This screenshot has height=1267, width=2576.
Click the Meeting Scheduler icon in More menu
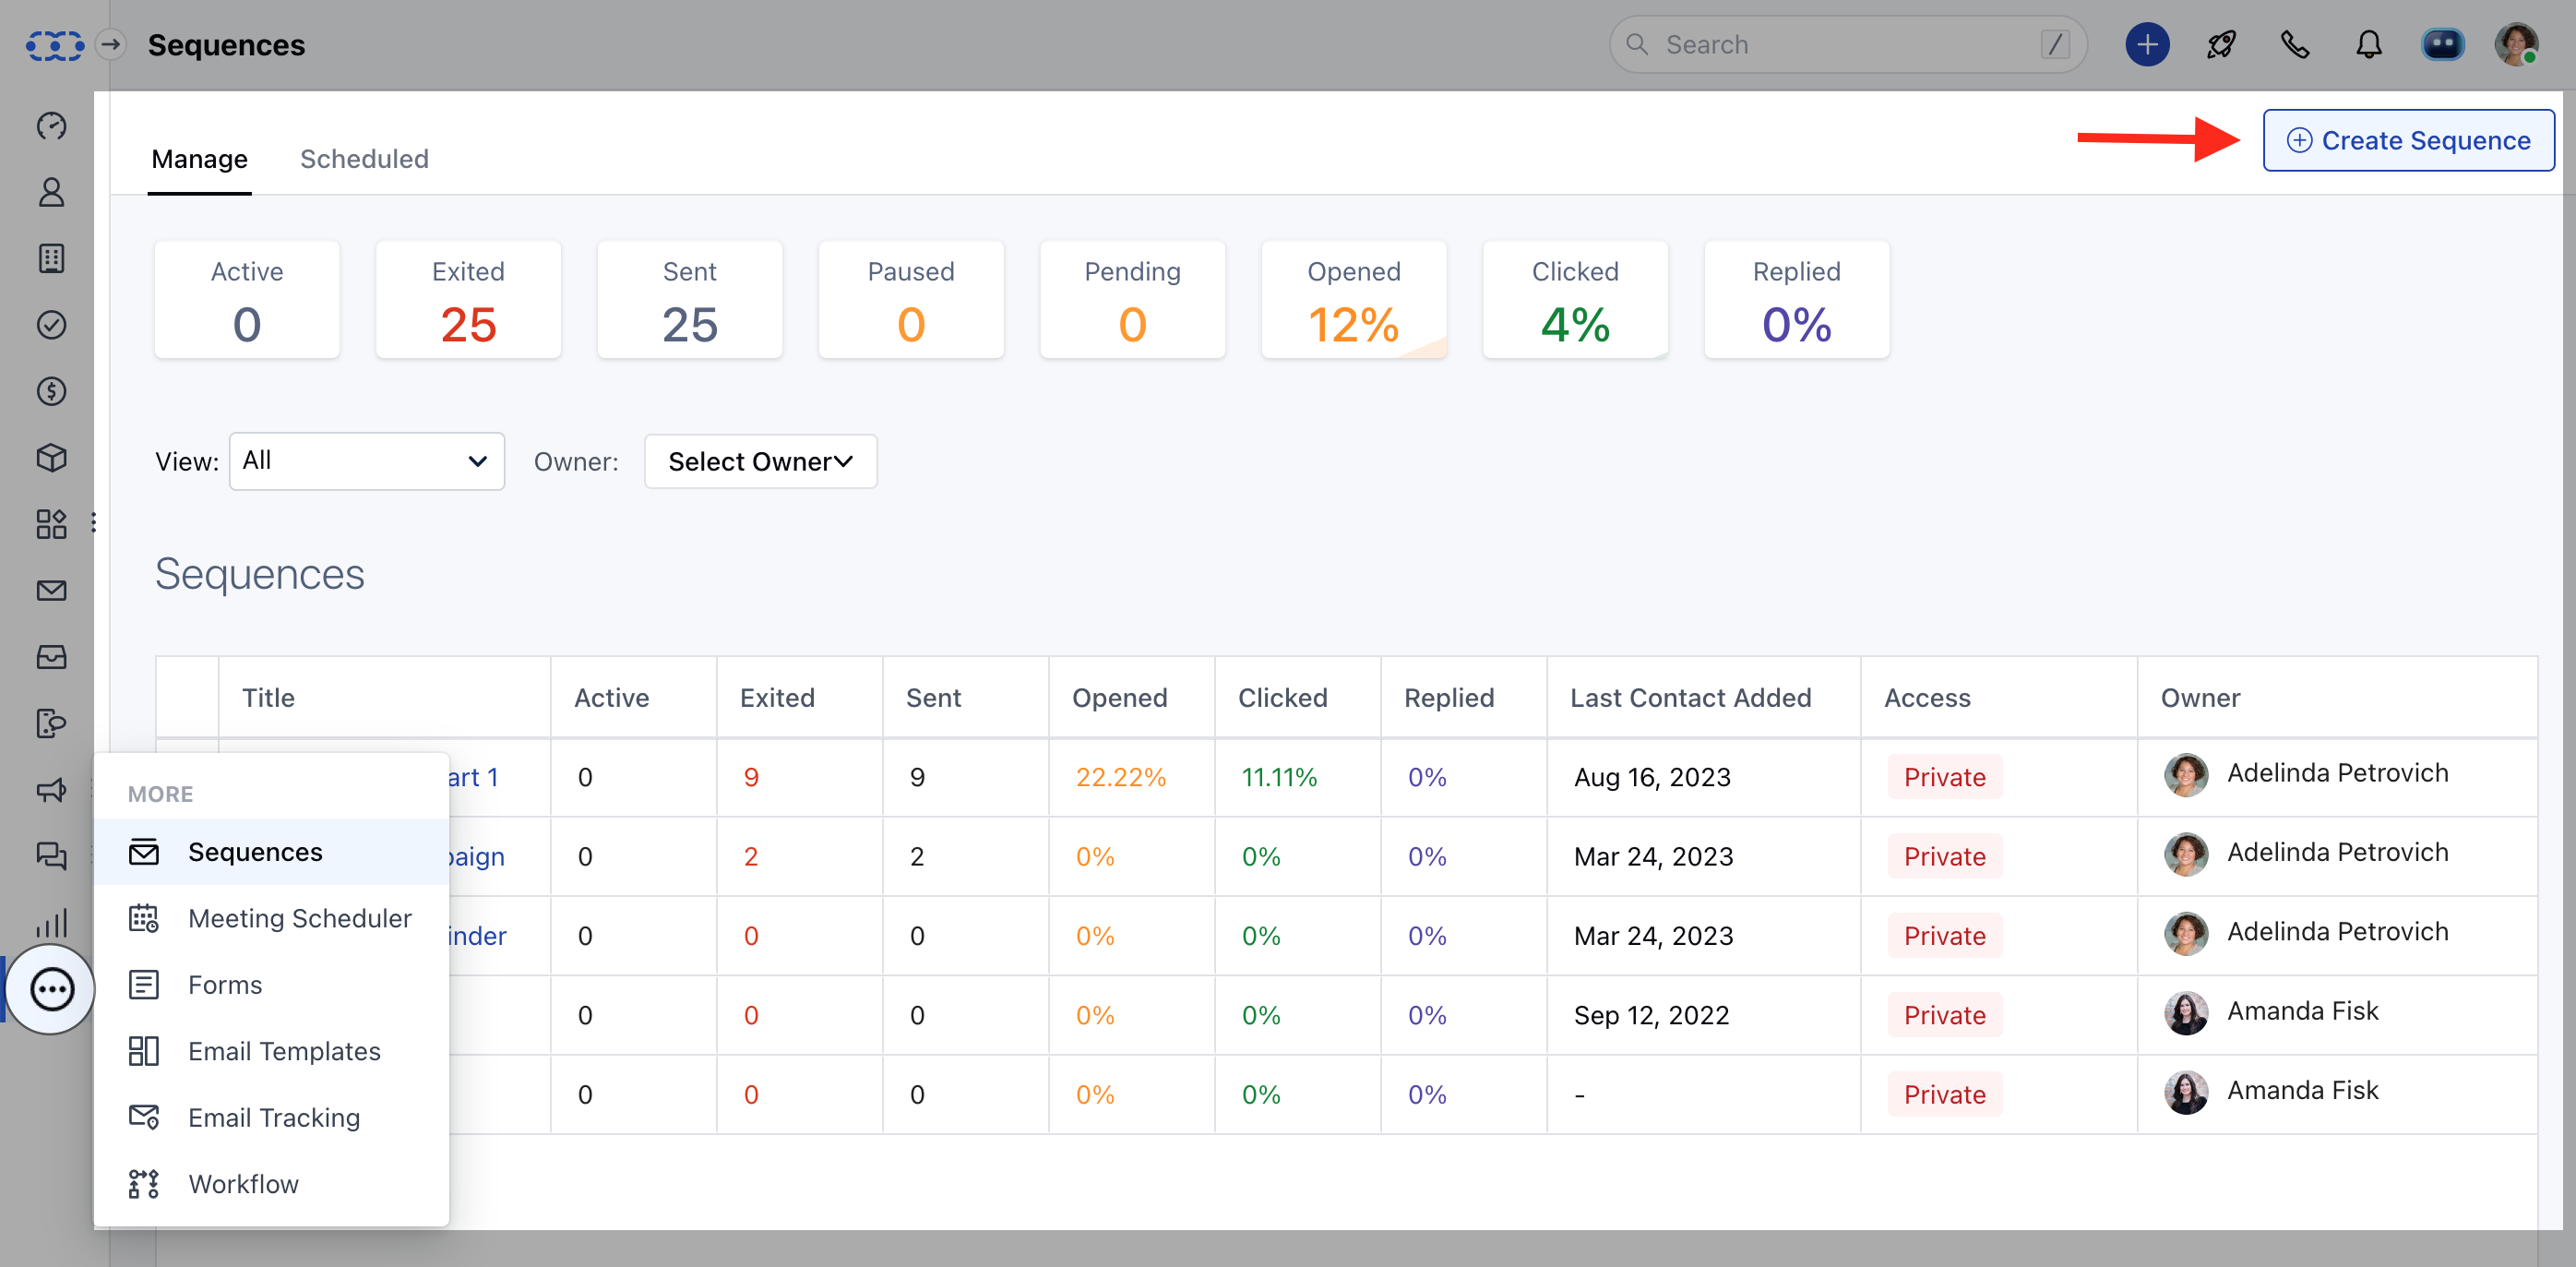point(144,918)
